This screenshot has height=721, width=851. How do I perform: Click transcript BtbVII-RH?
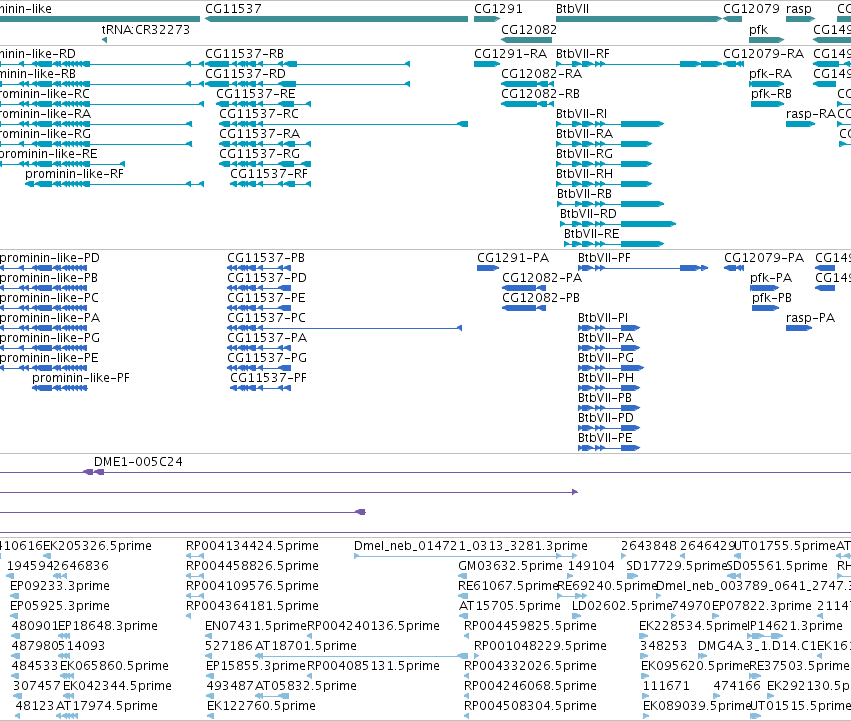point(585,174)
